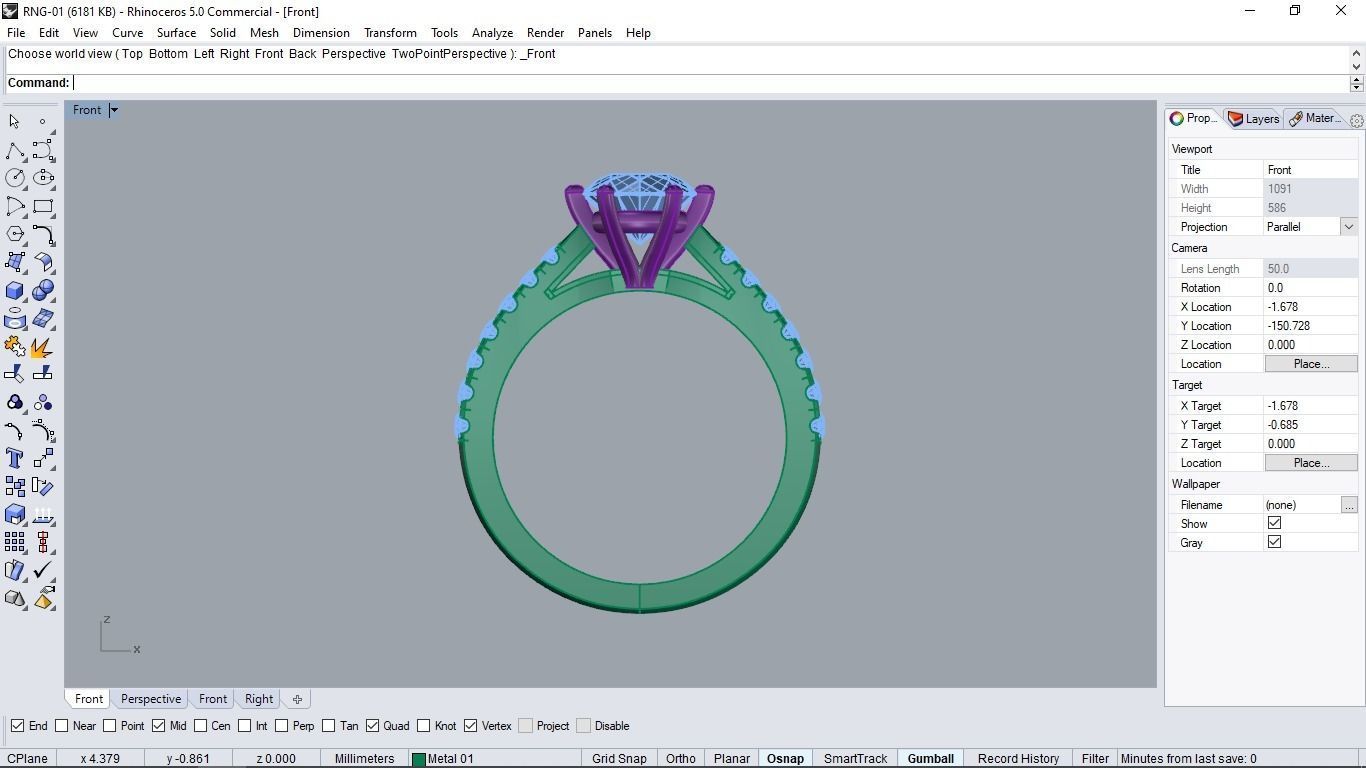The image size is (1366, 768).
Task: Select the Arc tool
Action: point(14,206)
